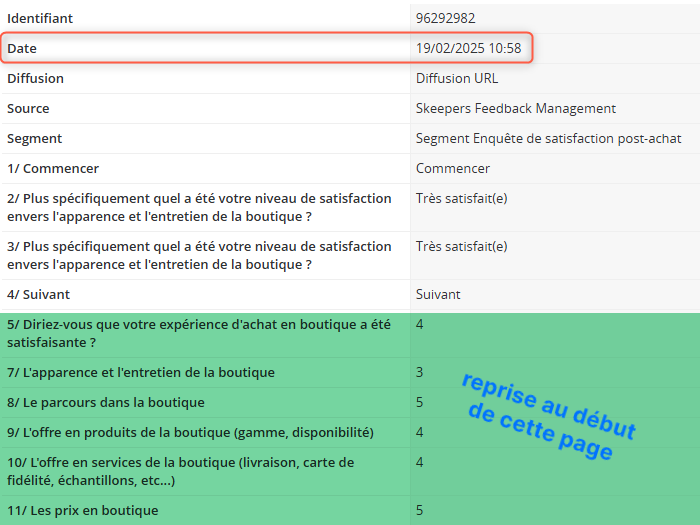The height and width of the screenshot is (525, 700).
Task: Select score 4 for question 9
Action: tap(419, 433)
